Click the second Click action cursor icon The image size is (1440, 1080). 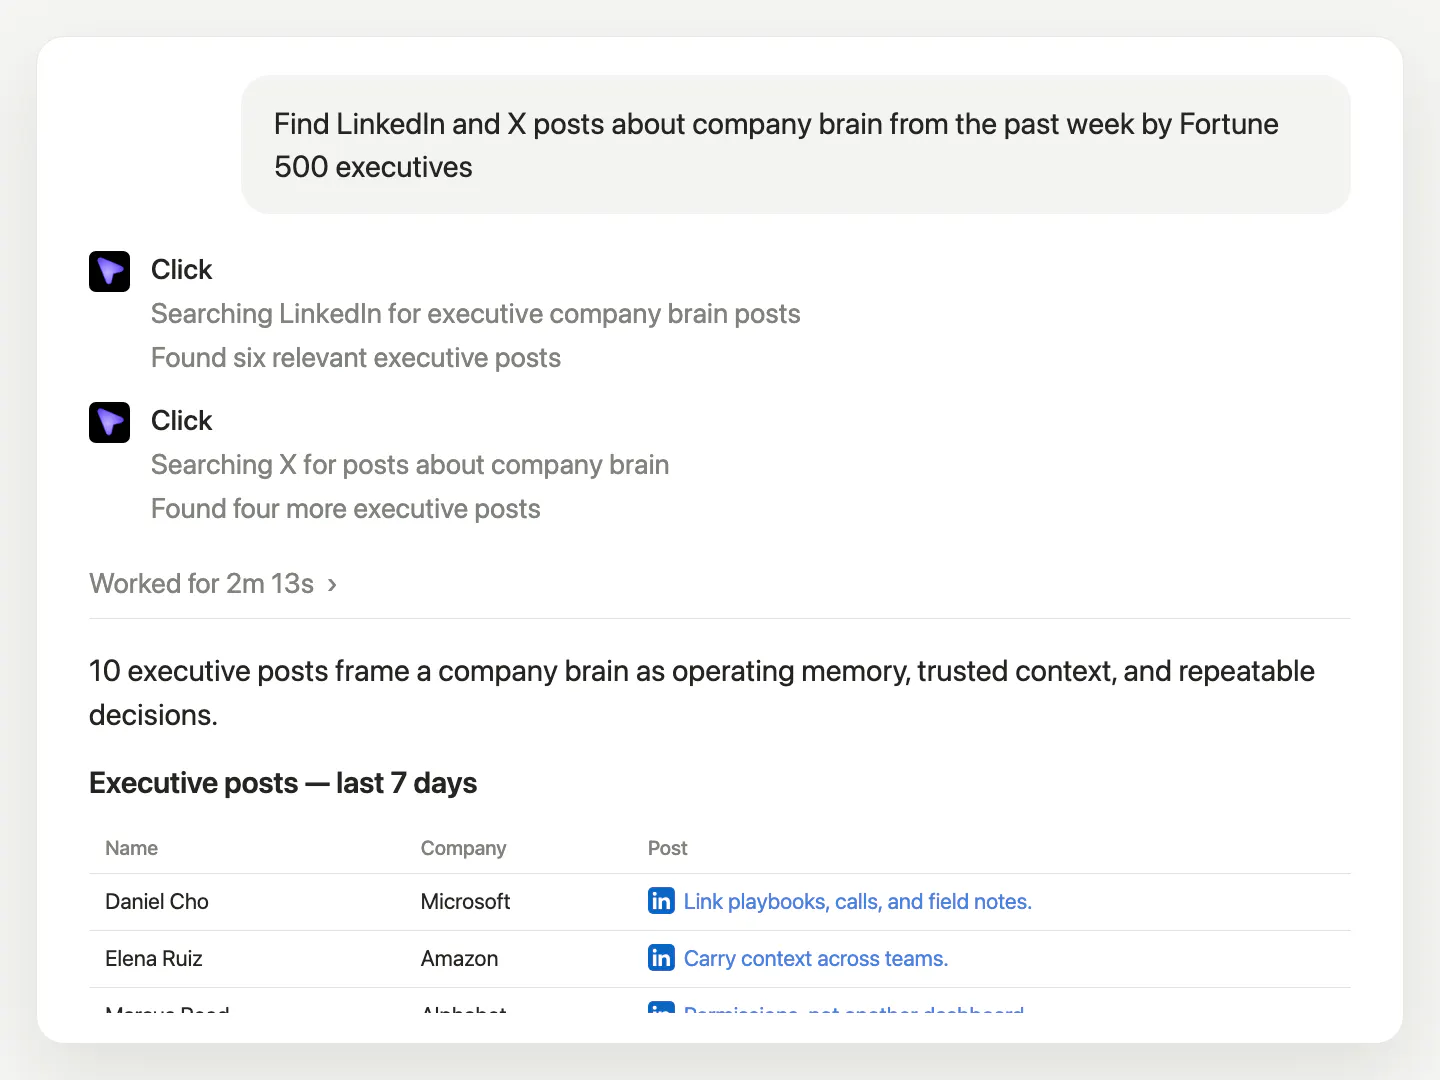(x=109, y=422)
